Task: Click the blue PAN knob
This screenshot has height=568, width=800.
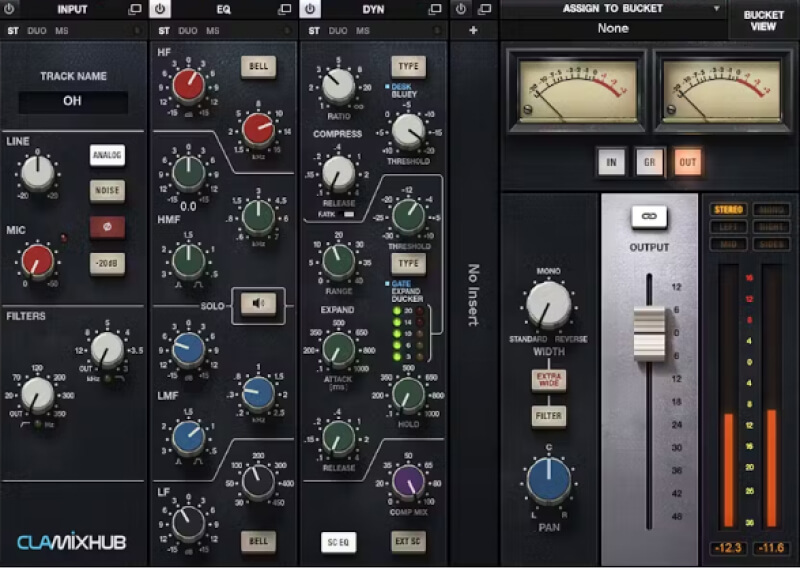Action: pos(549,480)
